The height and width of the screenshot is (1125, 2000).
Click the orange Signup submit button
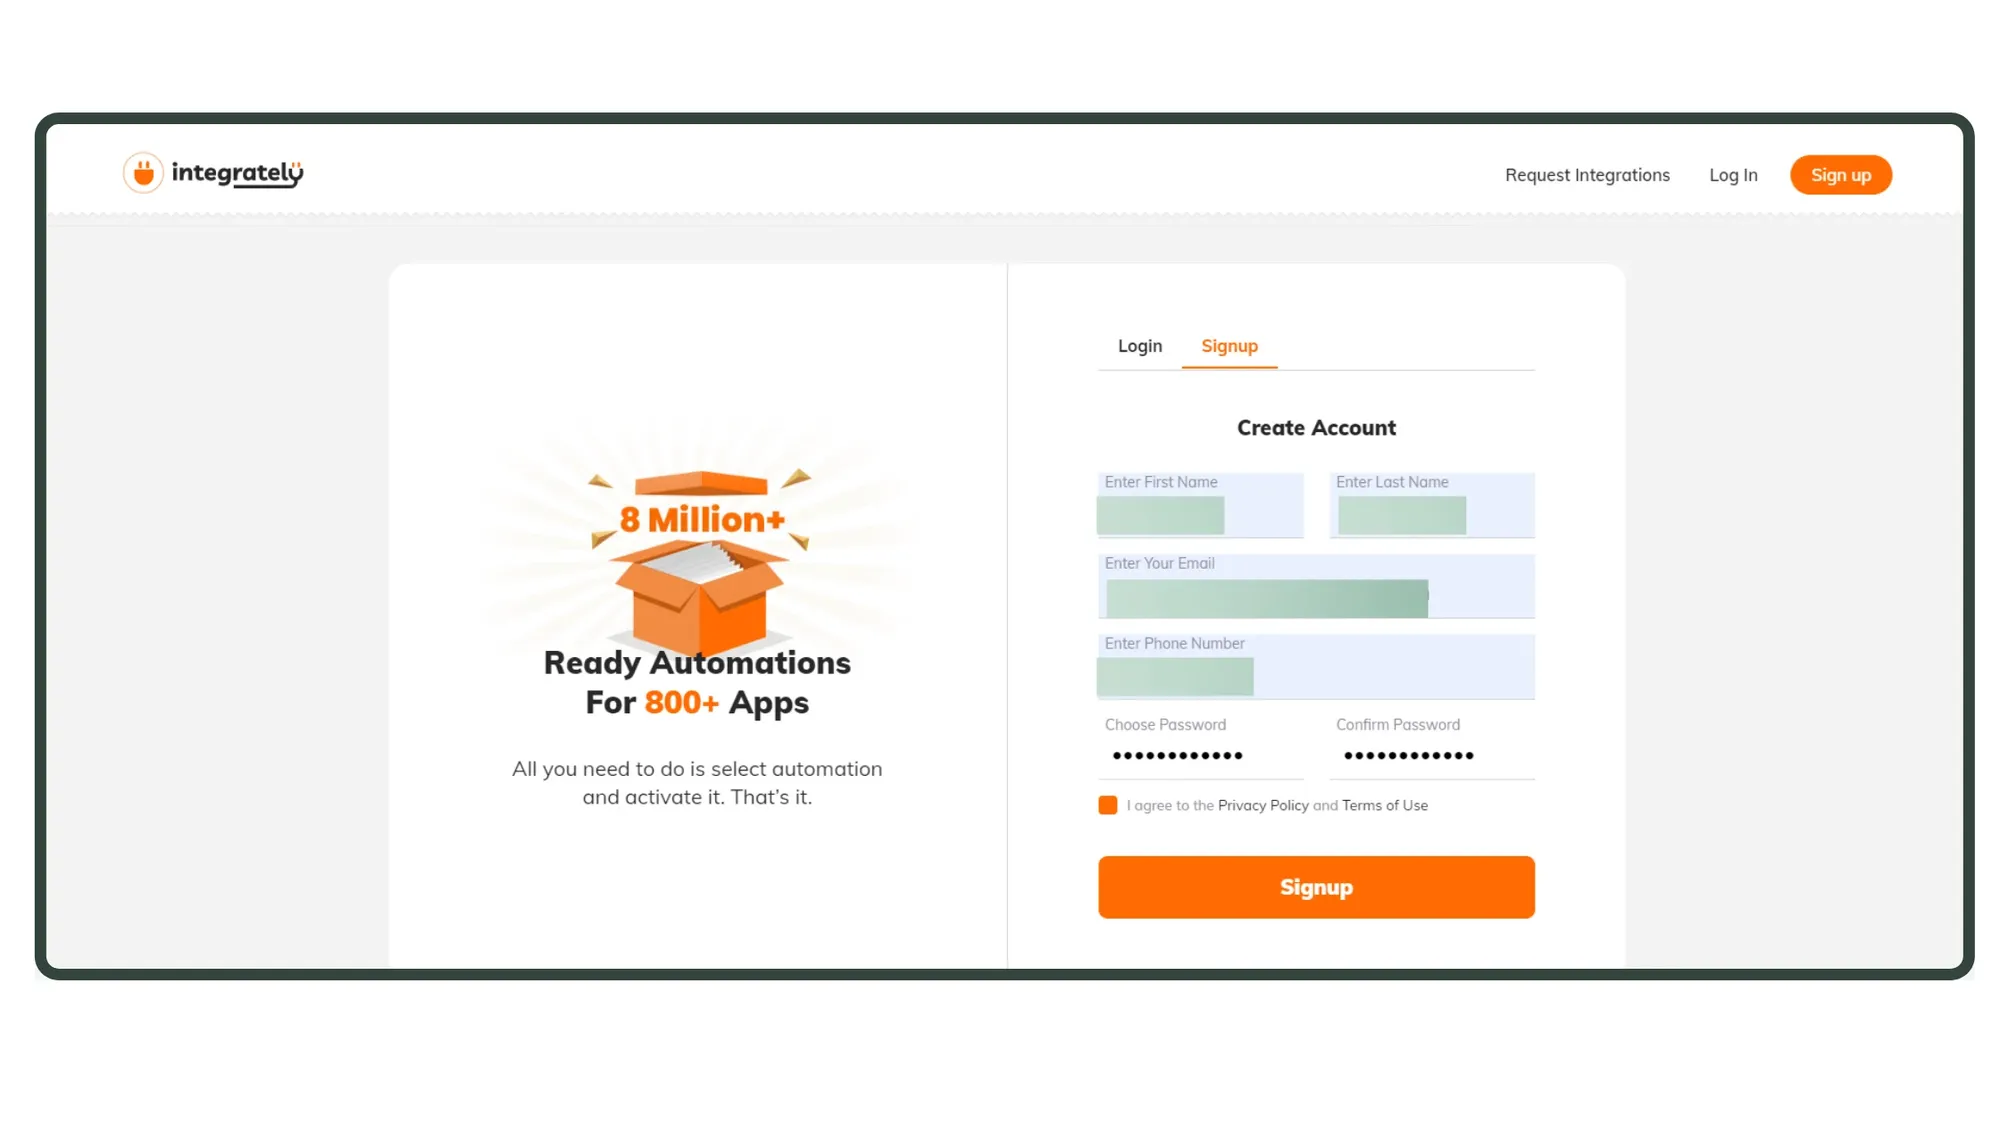pyautogui.click(x=1316, y=887)
